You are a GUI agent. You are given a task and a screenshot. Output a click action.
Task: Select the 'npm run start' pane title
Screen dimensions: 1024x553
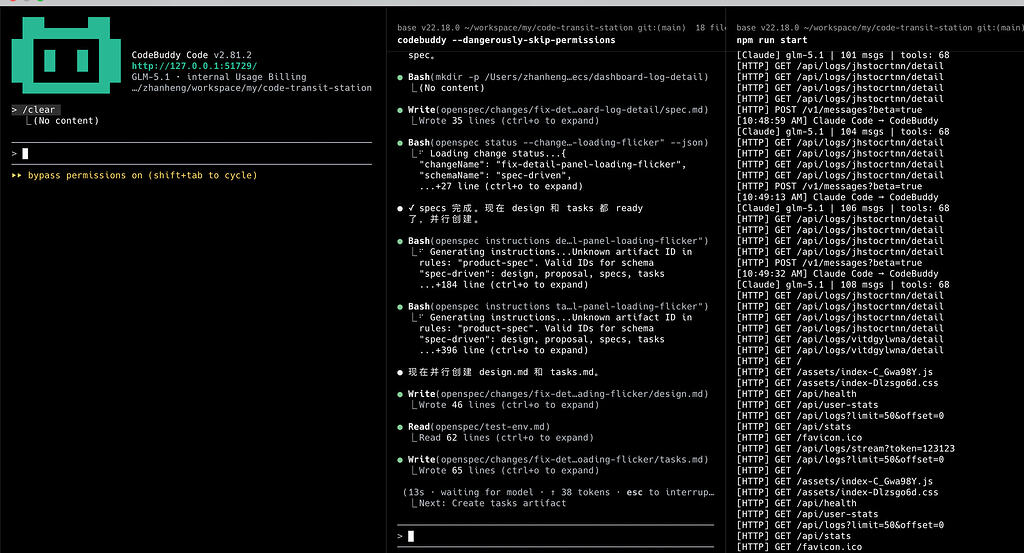coord(772,40)
